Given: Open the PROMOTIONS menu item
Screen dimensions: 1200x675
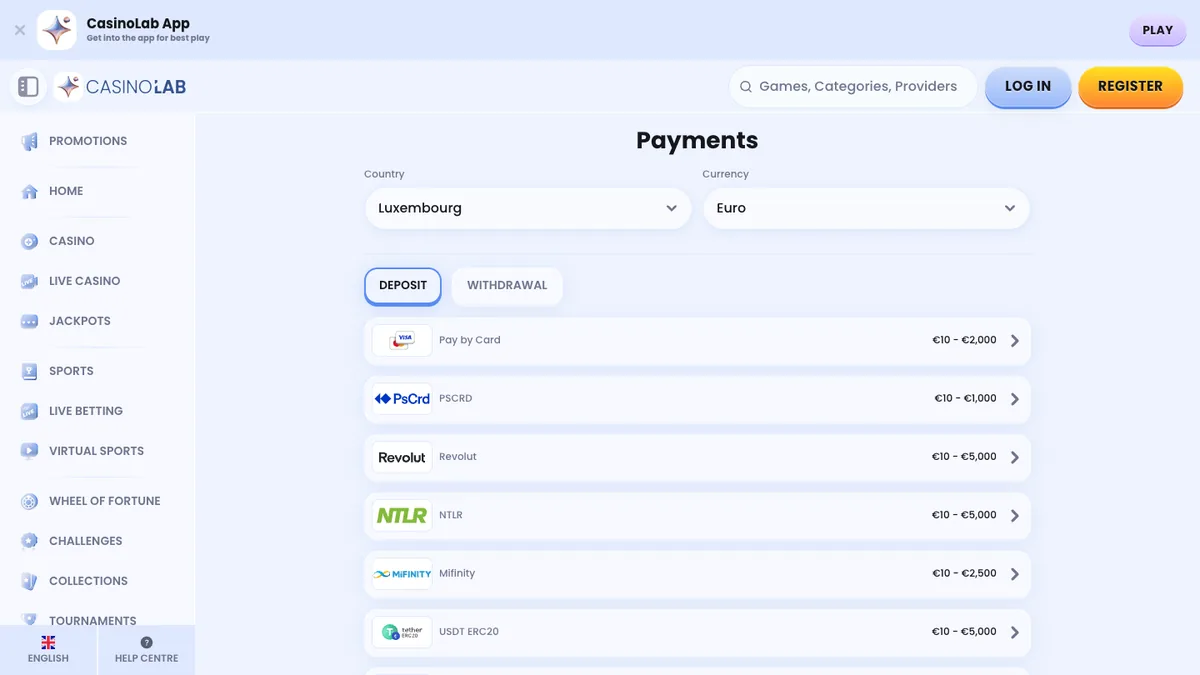Looking at the screenshot, I should pos(88,141).
